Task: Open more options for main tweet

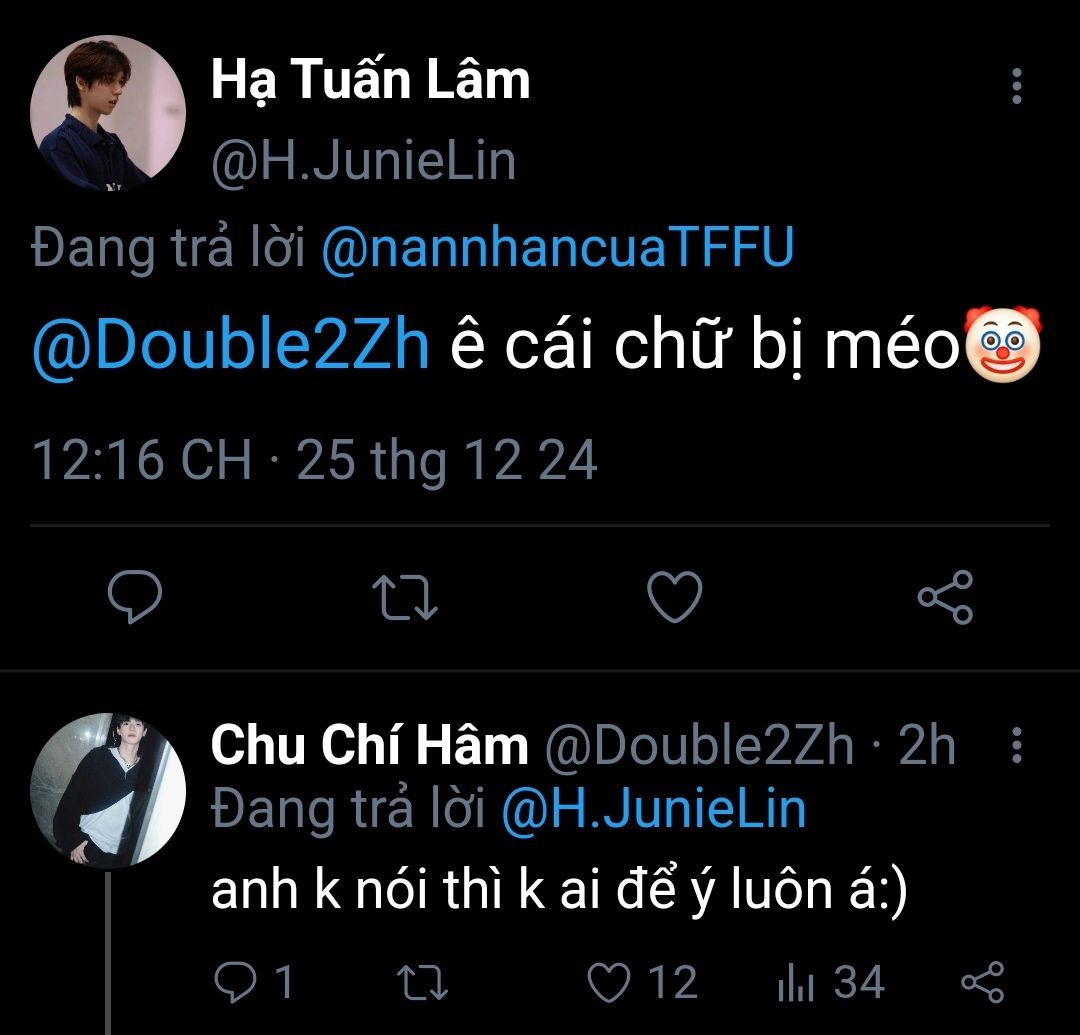Action: [x=1016, y=88]
